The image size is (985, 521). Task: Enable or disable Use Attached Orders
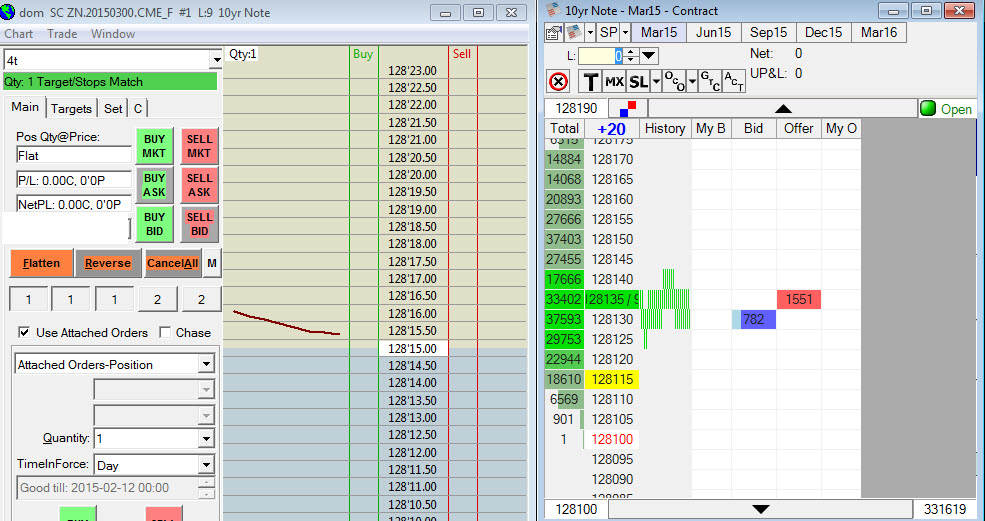24,332
